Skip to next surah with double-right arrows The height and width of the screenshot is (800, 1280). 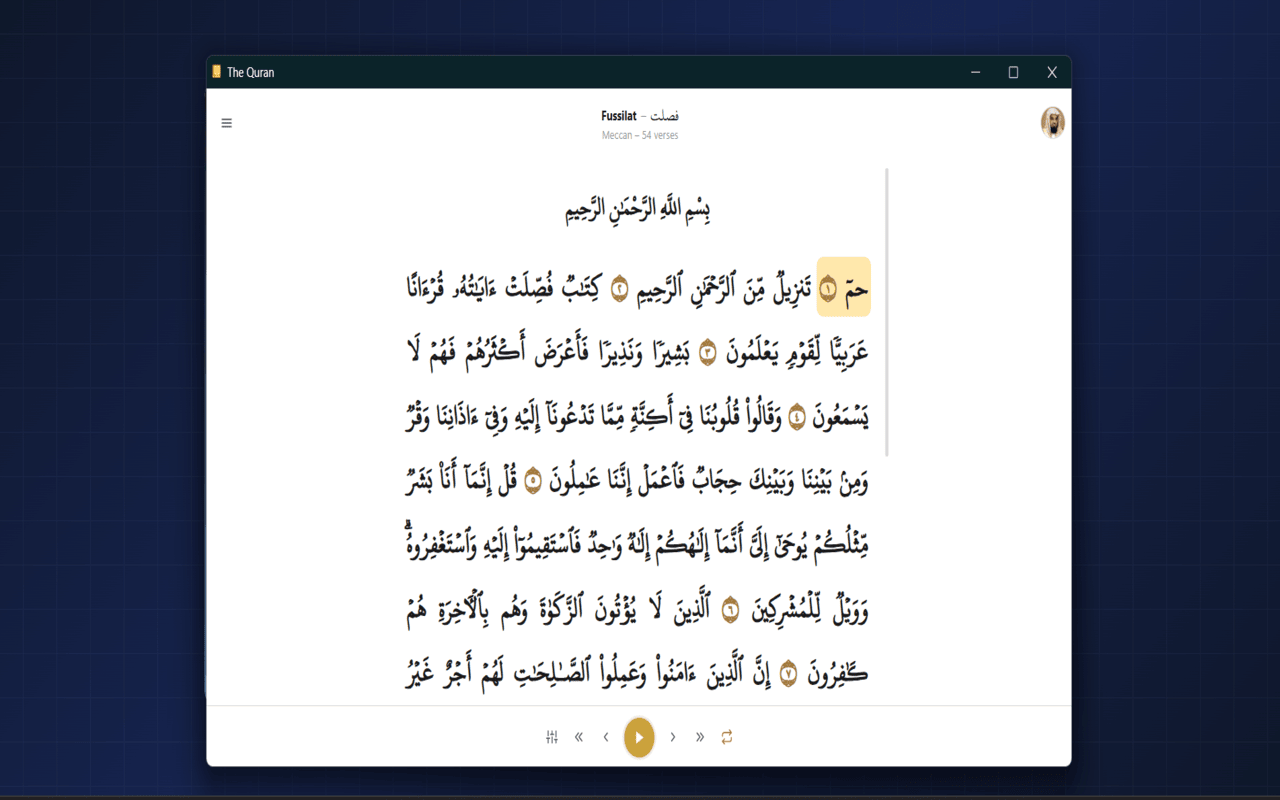click(x=700, y=737)
